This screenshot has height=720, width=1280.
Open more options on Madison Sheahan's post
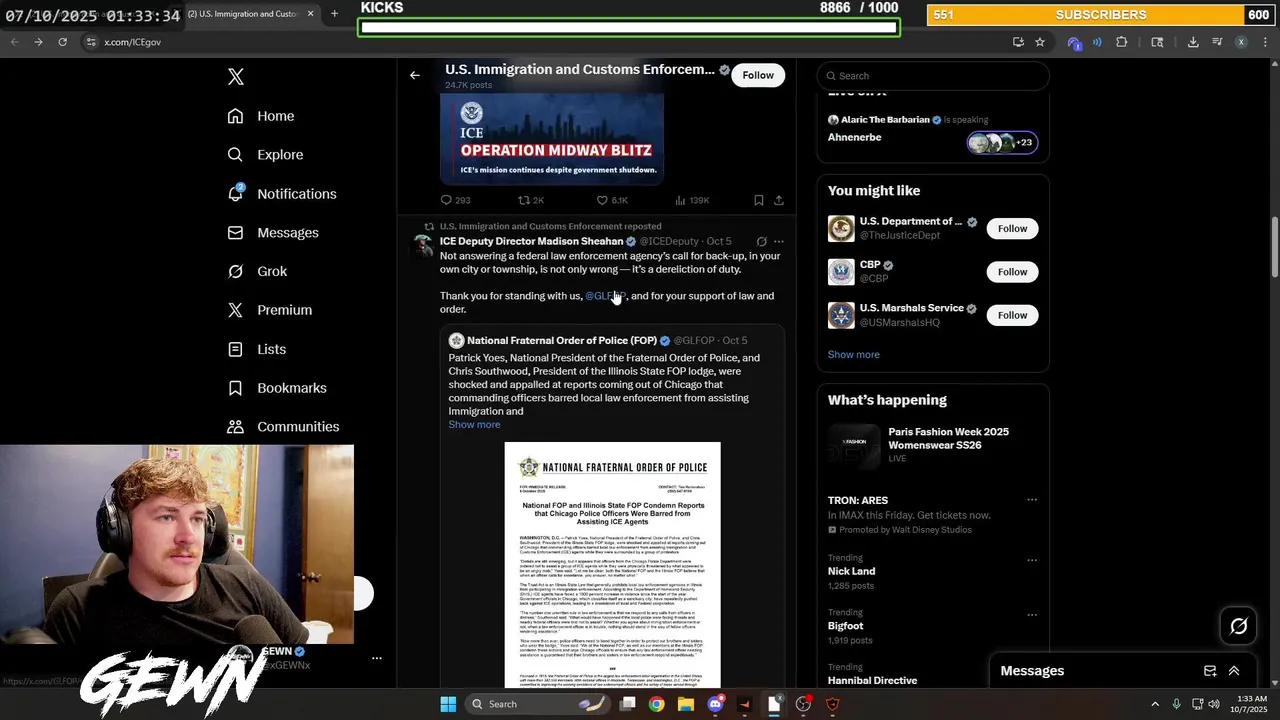tap(779, 241)
